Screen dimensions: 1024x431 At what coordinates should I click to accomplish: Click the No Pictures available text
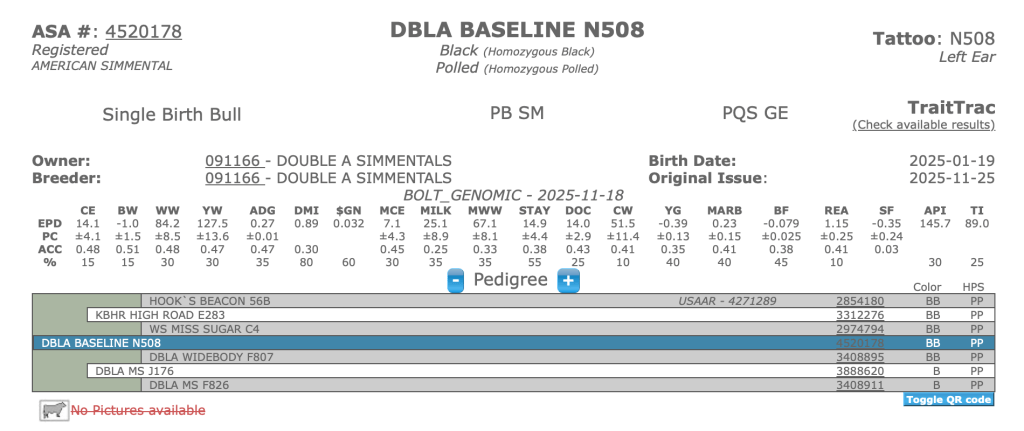pos(137,410)
